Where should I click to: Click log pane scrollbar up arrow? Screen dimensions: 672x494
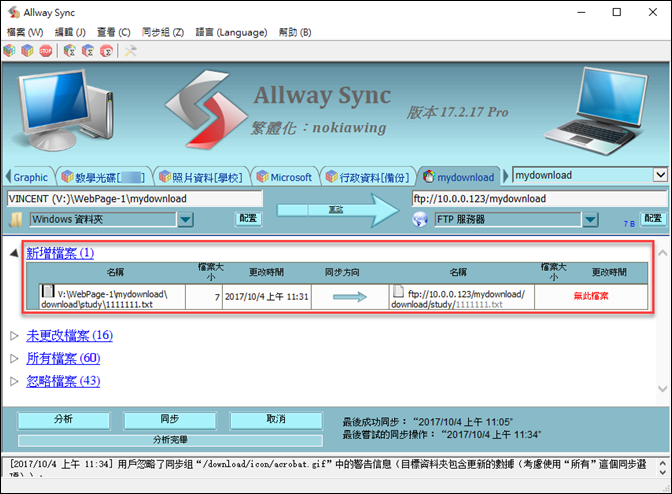663,464
